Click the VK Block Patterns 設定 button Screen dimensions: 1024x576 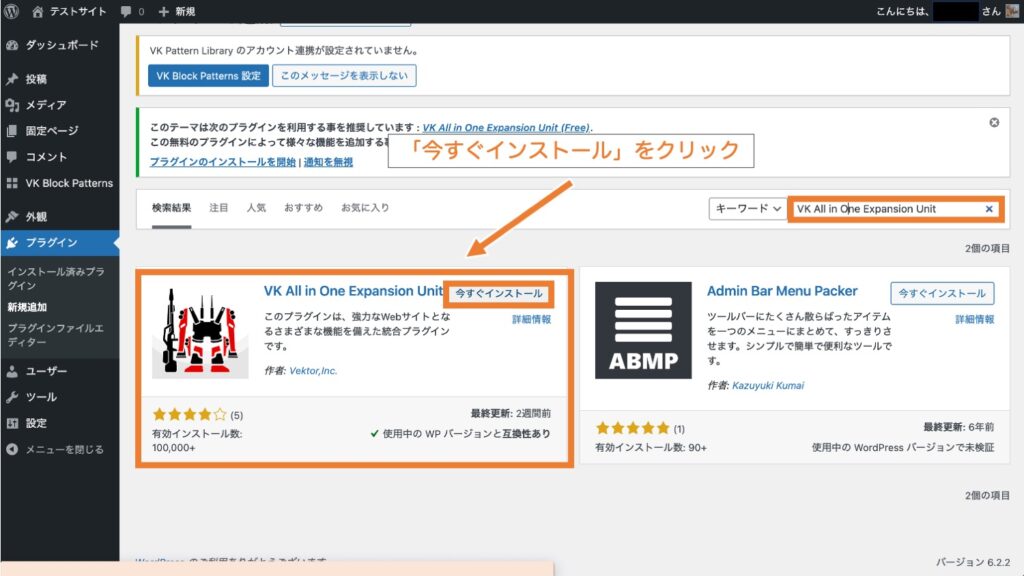[208, 75]
